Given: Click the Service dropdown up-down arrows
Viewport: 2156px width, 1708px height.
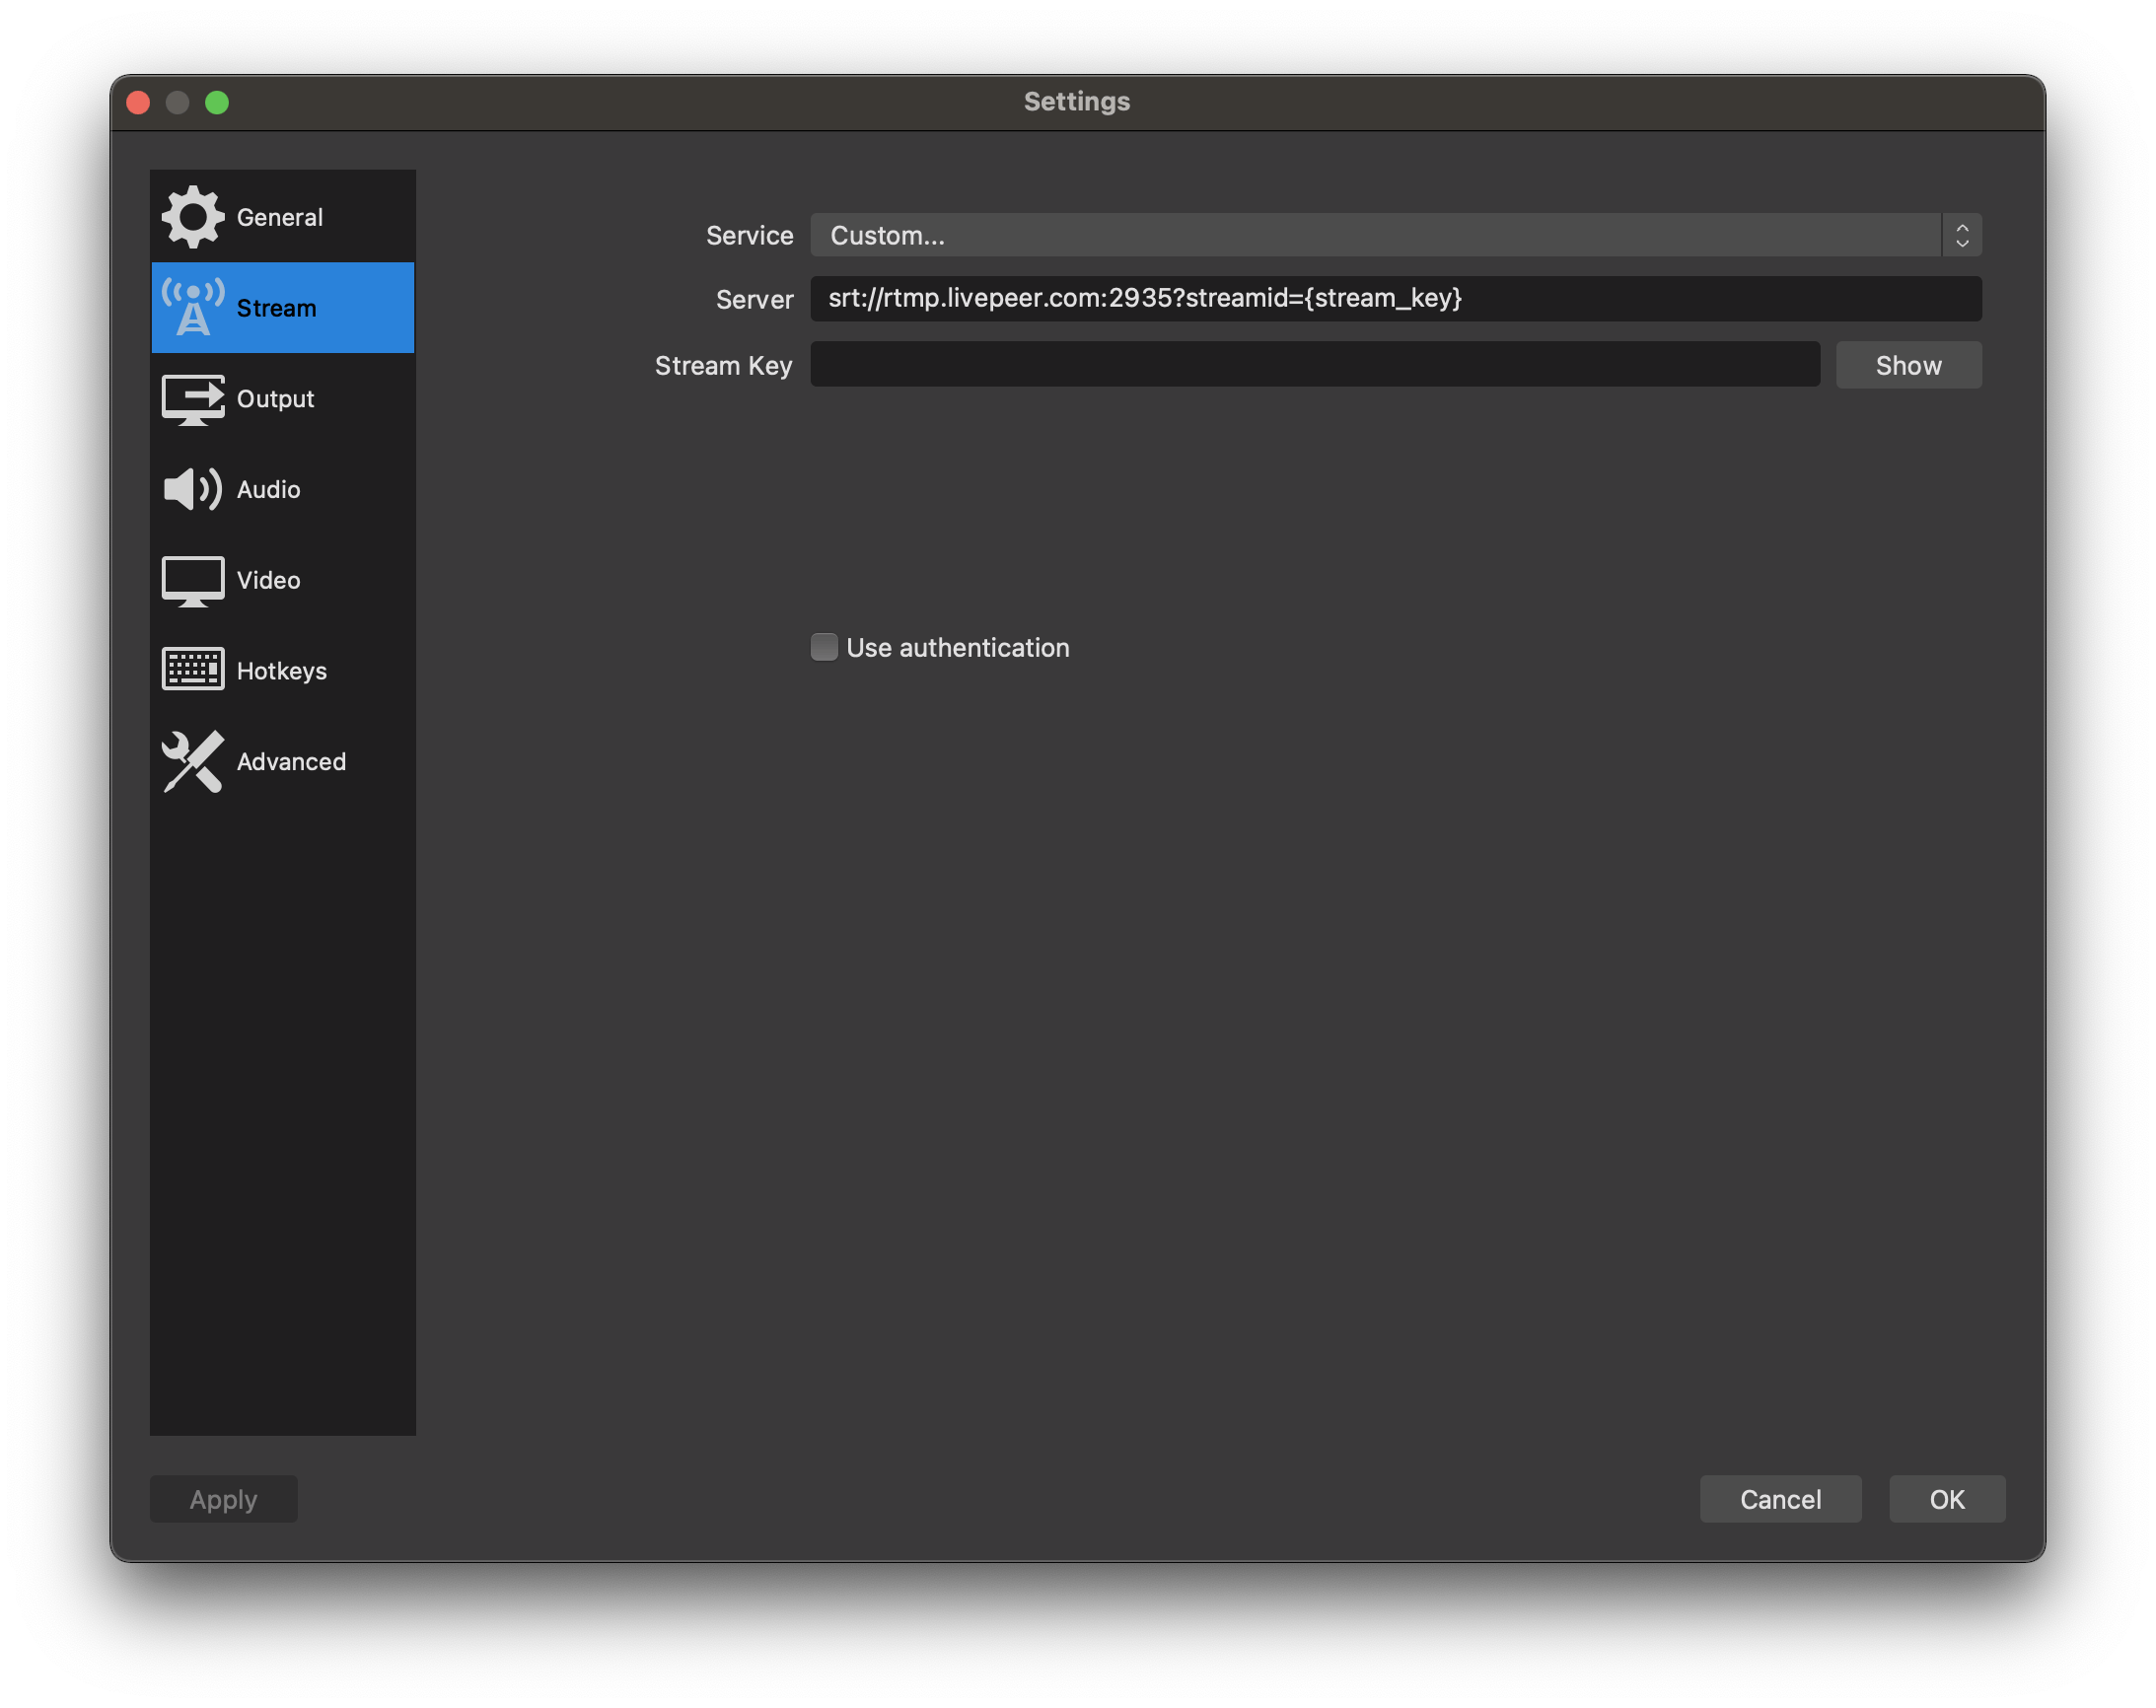Looking at the screenshot, I should (x=1961, y=235).
